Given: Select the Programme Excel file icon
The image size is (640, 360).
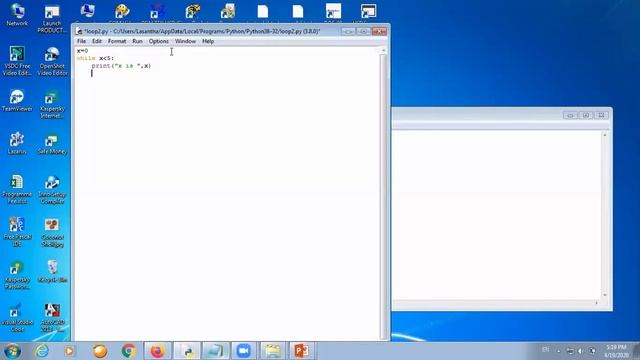Looking at the screenshot, I should (17, 189).
